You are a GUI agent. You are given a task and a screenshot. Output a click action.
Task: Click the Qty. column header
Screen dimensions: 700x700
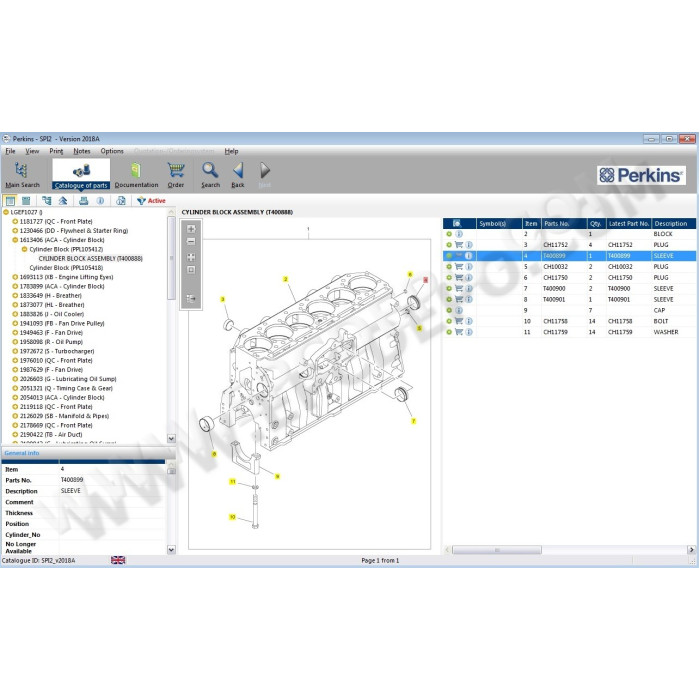tap(596, 223)
